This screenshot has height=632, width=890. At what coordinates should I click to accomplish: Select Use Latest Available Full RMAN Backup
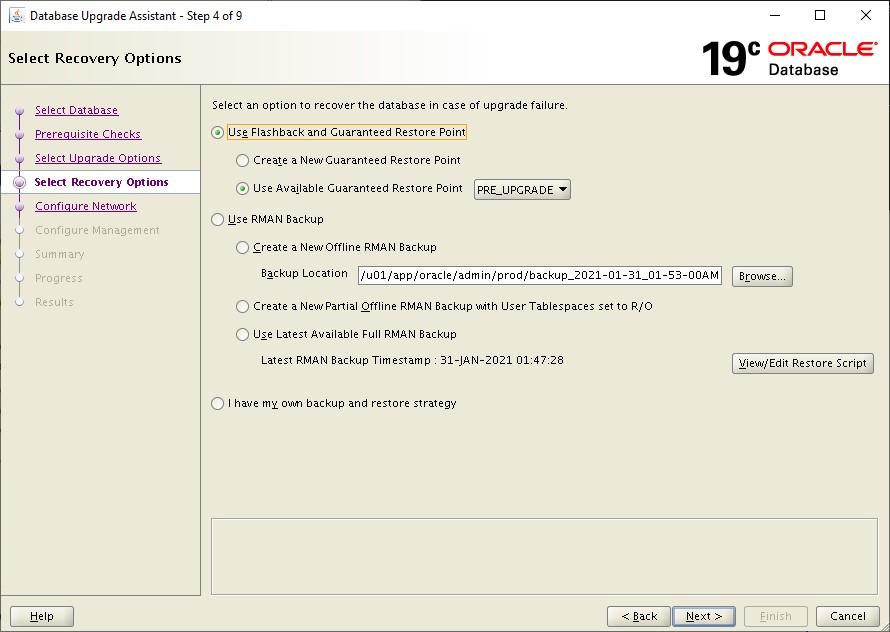click(241, 334)
